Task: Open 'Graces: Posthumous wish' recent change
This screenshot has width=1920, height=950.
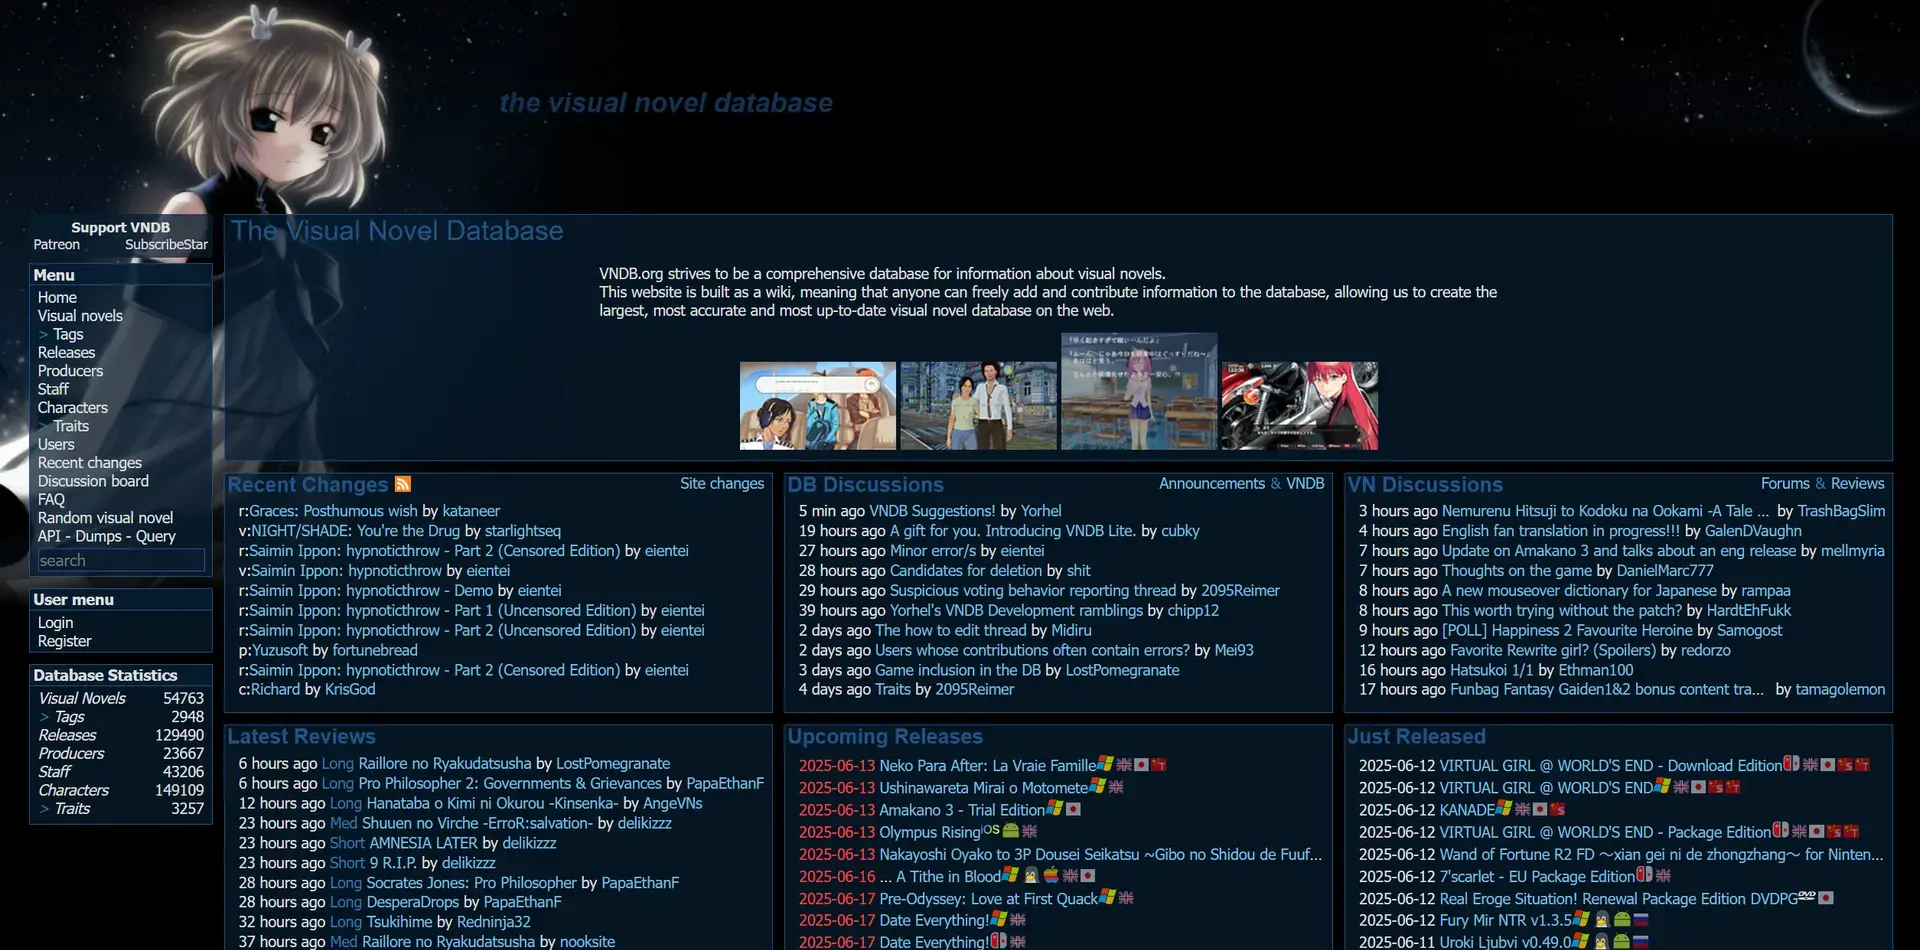Action: point(333,511)
